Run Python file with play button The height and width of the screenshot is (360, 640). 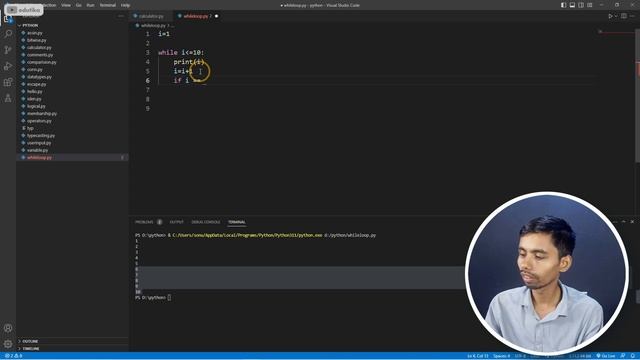(x=610, y=16)
